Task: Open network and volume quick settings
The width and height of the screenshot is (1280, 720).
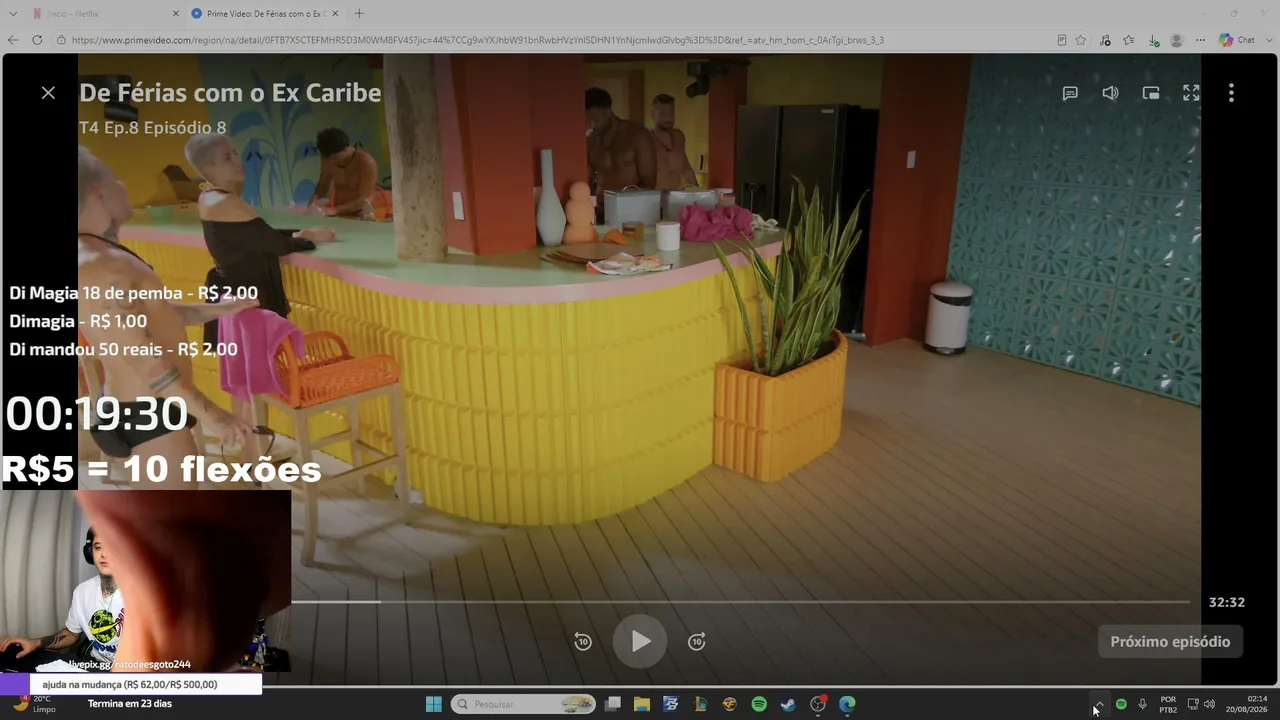Action: [1201, 704]
